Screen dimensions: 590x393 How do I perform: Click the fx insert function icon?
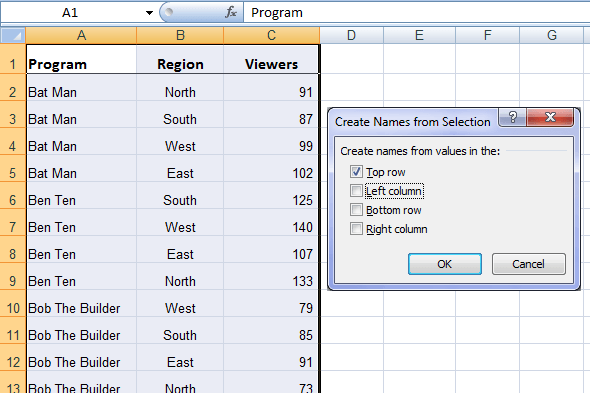point(231,12)
